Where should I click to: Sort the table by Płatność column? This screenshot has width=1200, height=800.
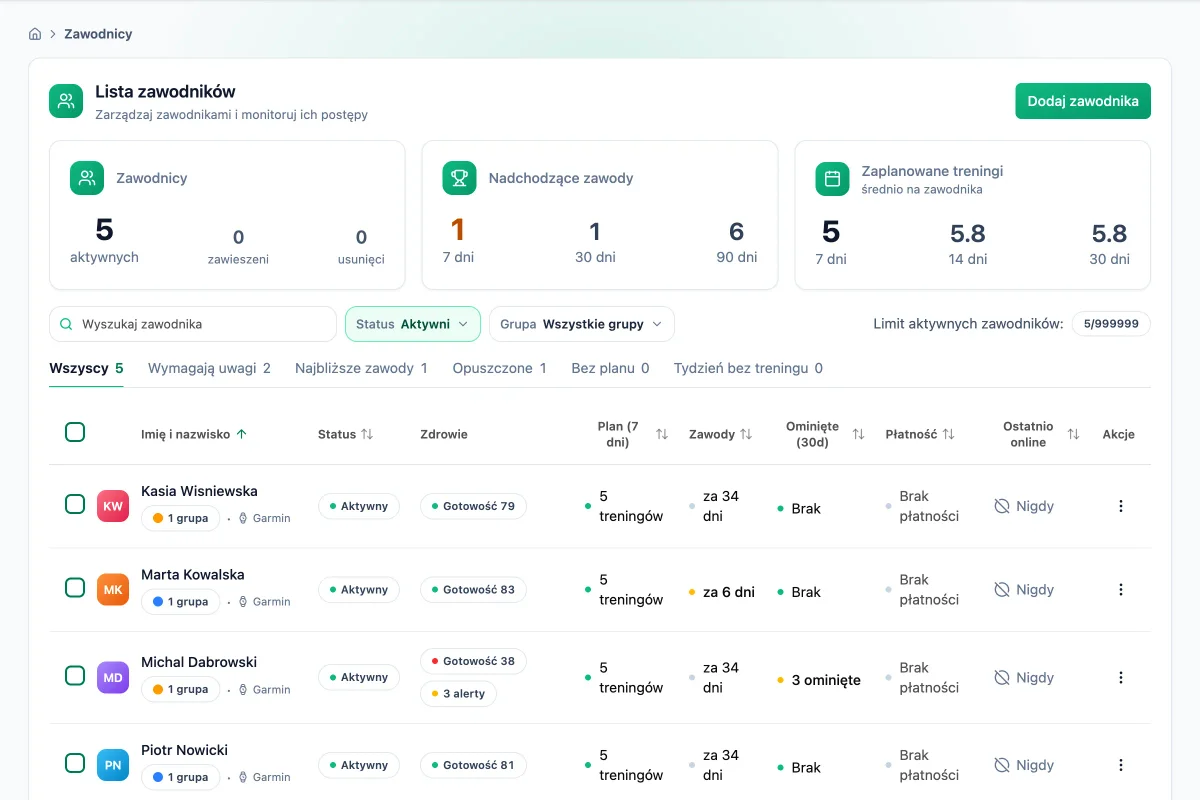coord(920,434)
